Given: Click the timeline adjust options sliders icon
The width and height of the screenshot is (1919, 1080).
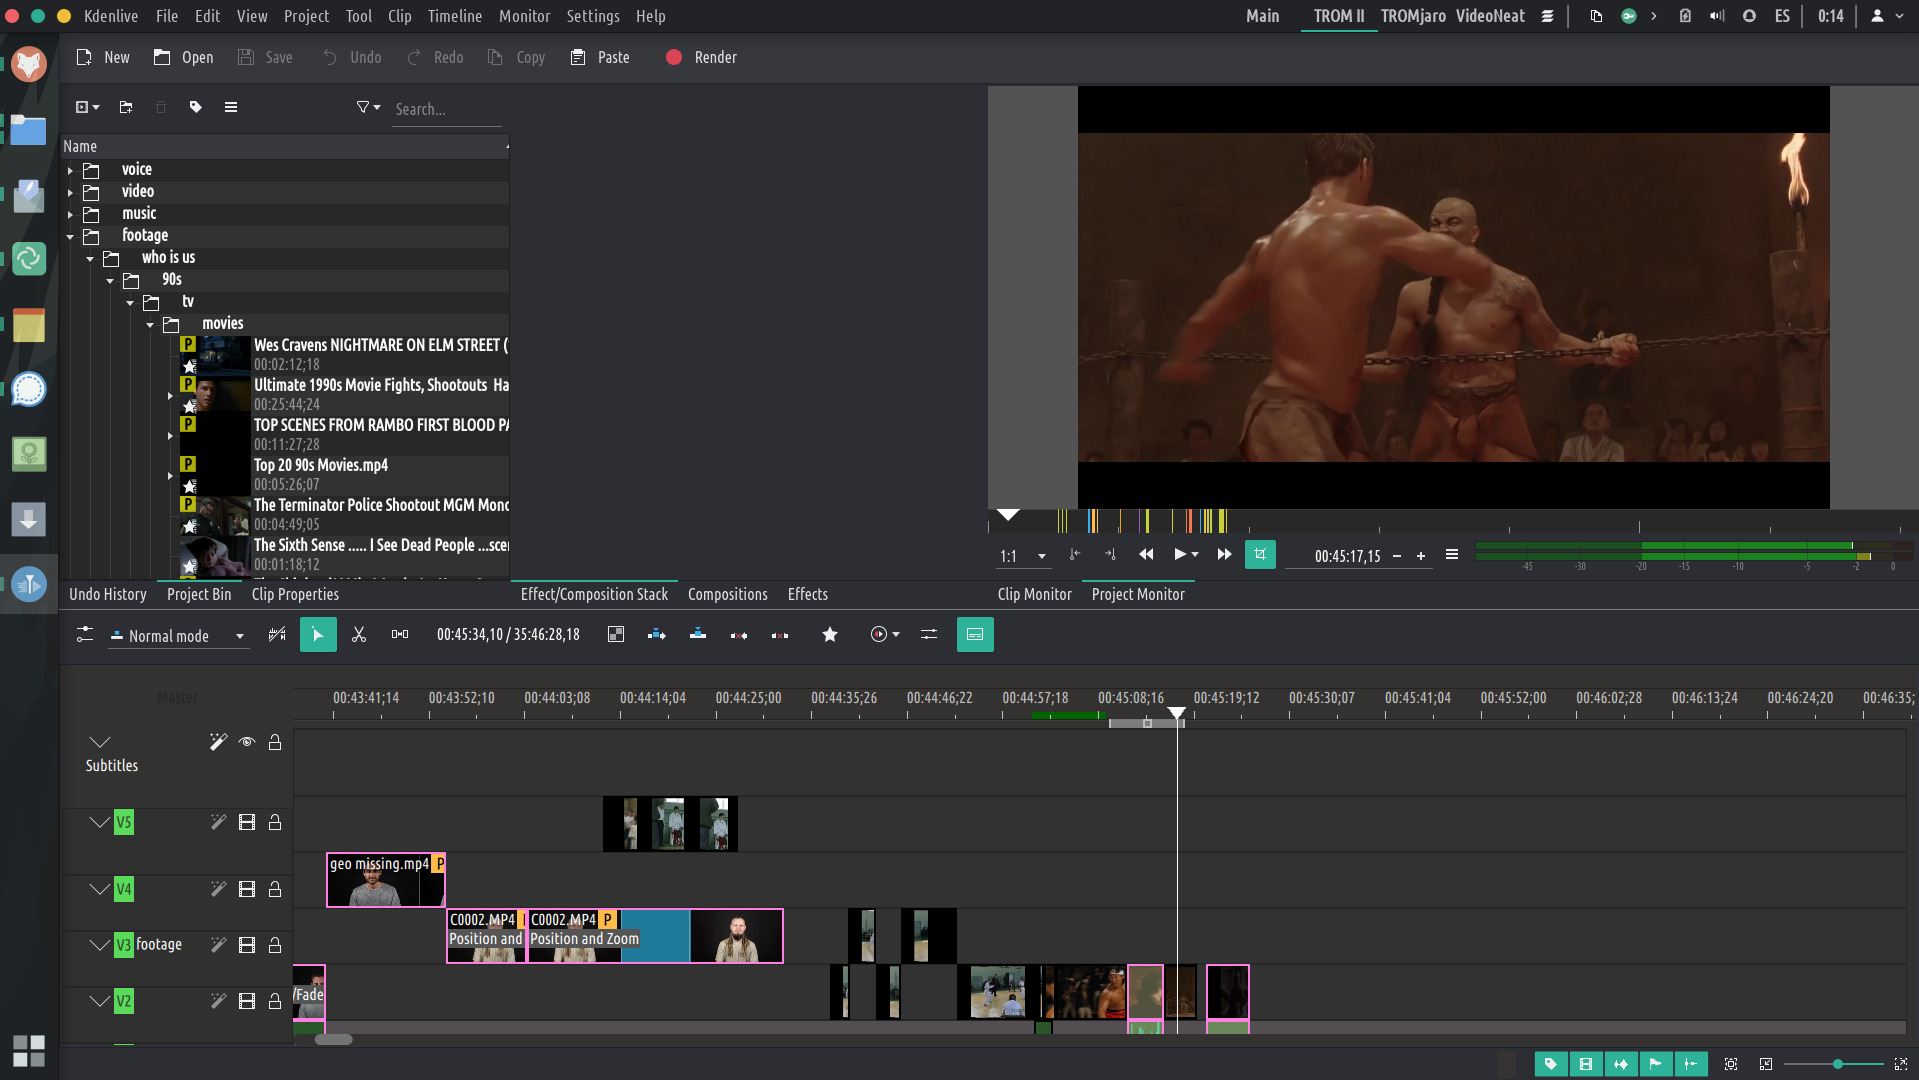Looking at the screenshot, I should [929, 635].
